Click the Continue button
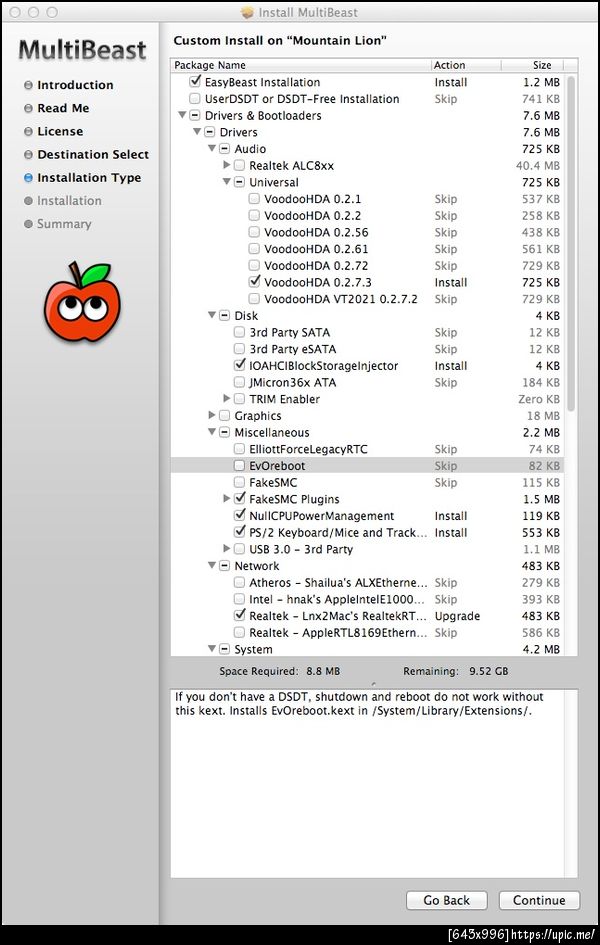 539,900
